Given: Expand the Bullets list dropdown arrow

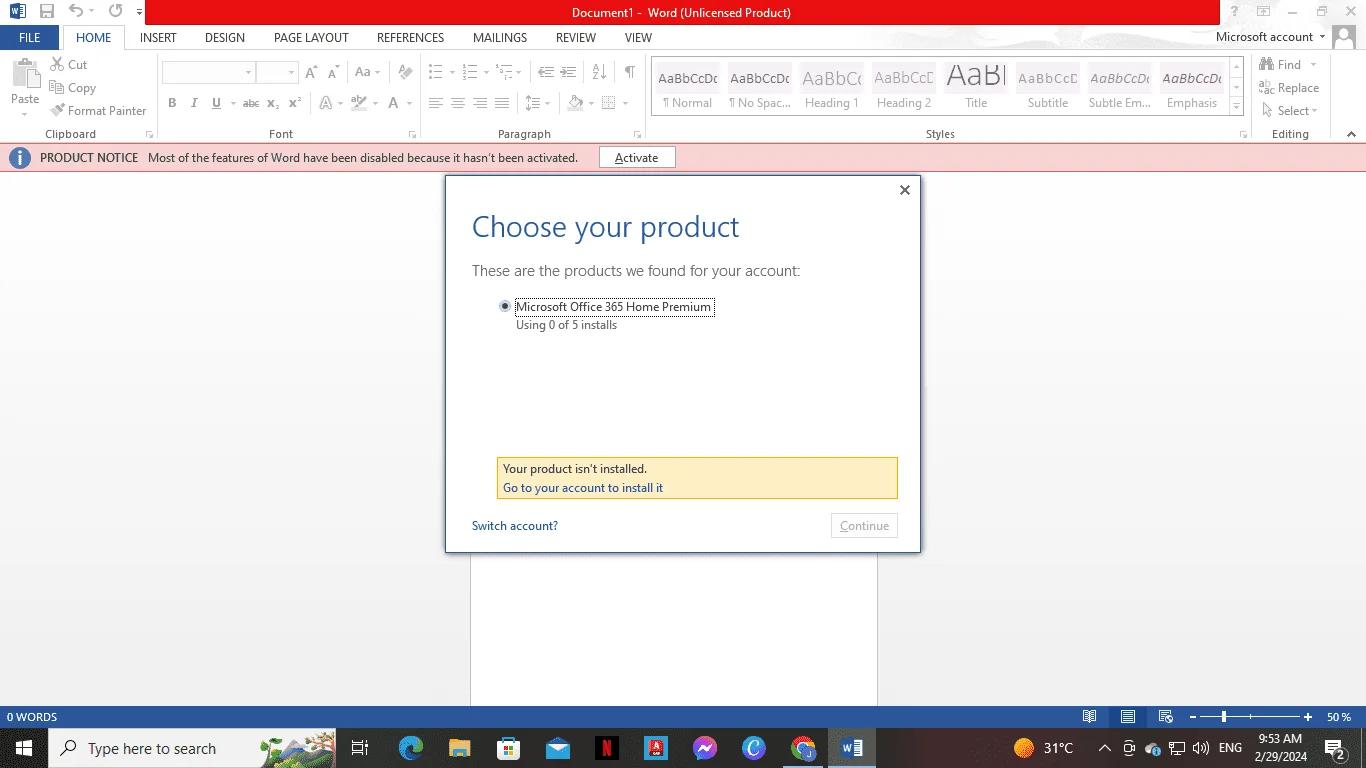Looking at the screenshot, I should (x=452, y=72).
